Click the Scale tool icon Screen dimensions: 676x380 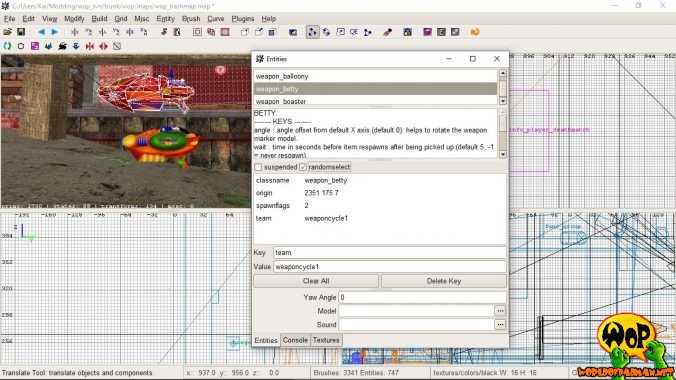[340, 32]
